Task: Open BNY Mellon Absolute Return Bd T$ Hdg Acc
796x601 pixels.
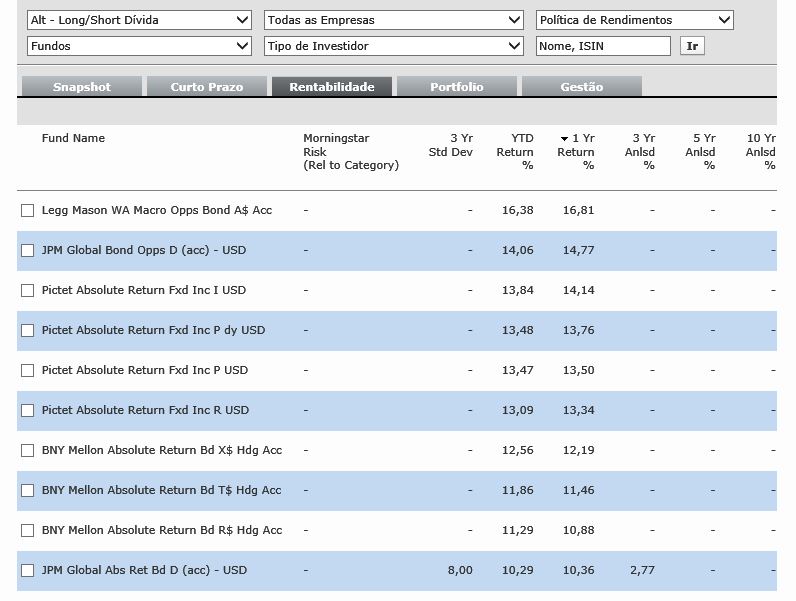Action: tap(161, 490)
